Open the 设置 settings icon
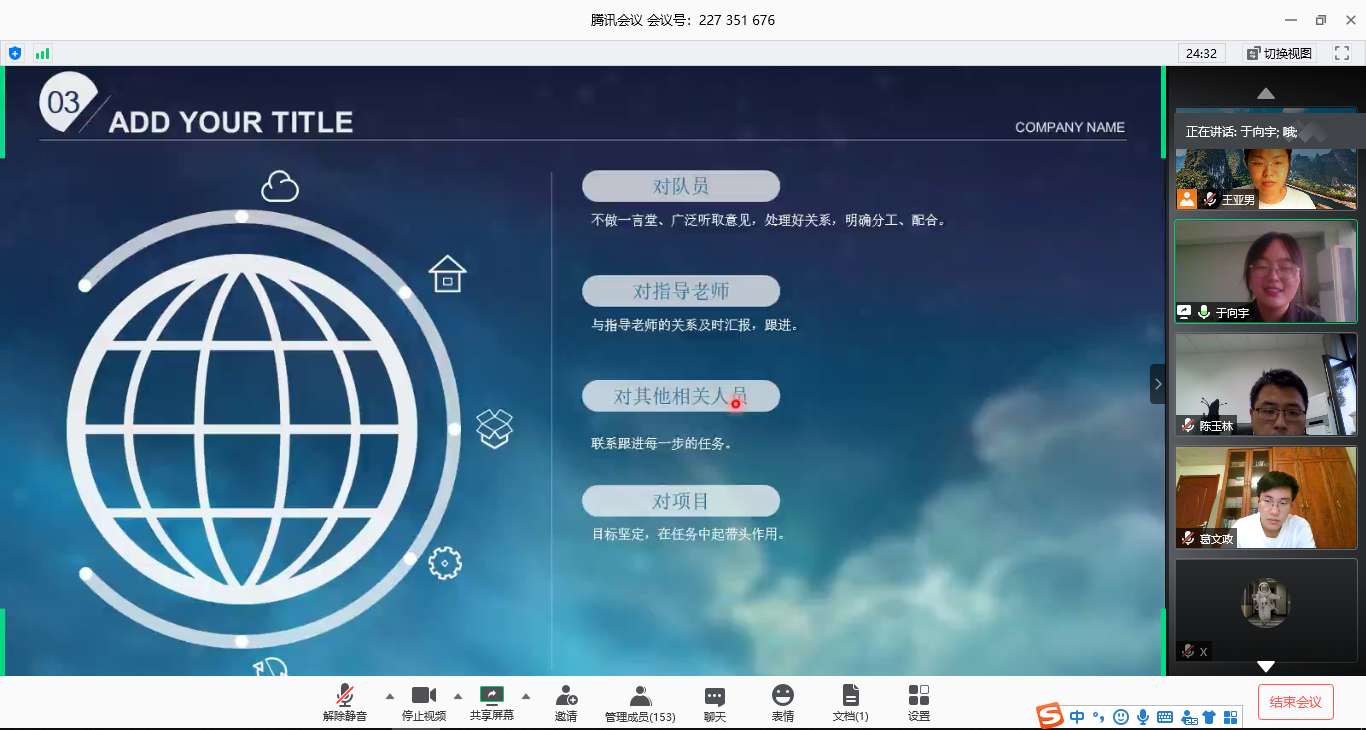This screenshot has width=1366, height=730. click(918, 695)
